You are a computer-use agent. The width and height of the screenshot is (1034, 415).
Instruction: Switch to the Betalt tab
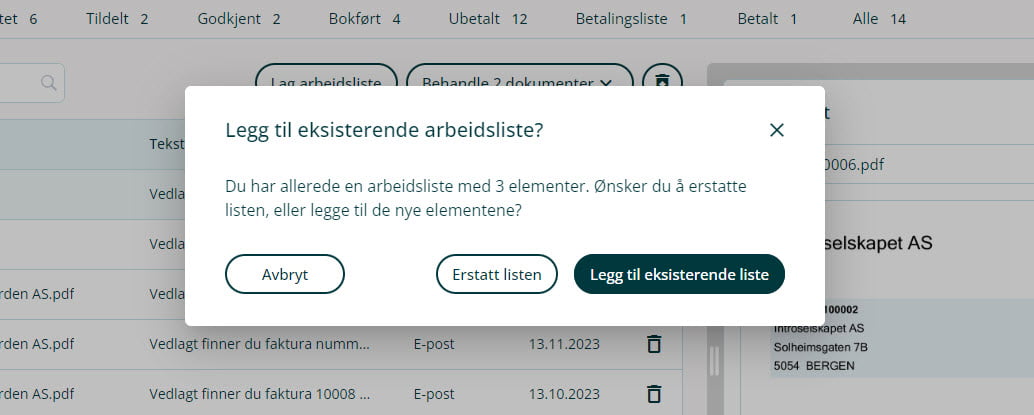767,19
